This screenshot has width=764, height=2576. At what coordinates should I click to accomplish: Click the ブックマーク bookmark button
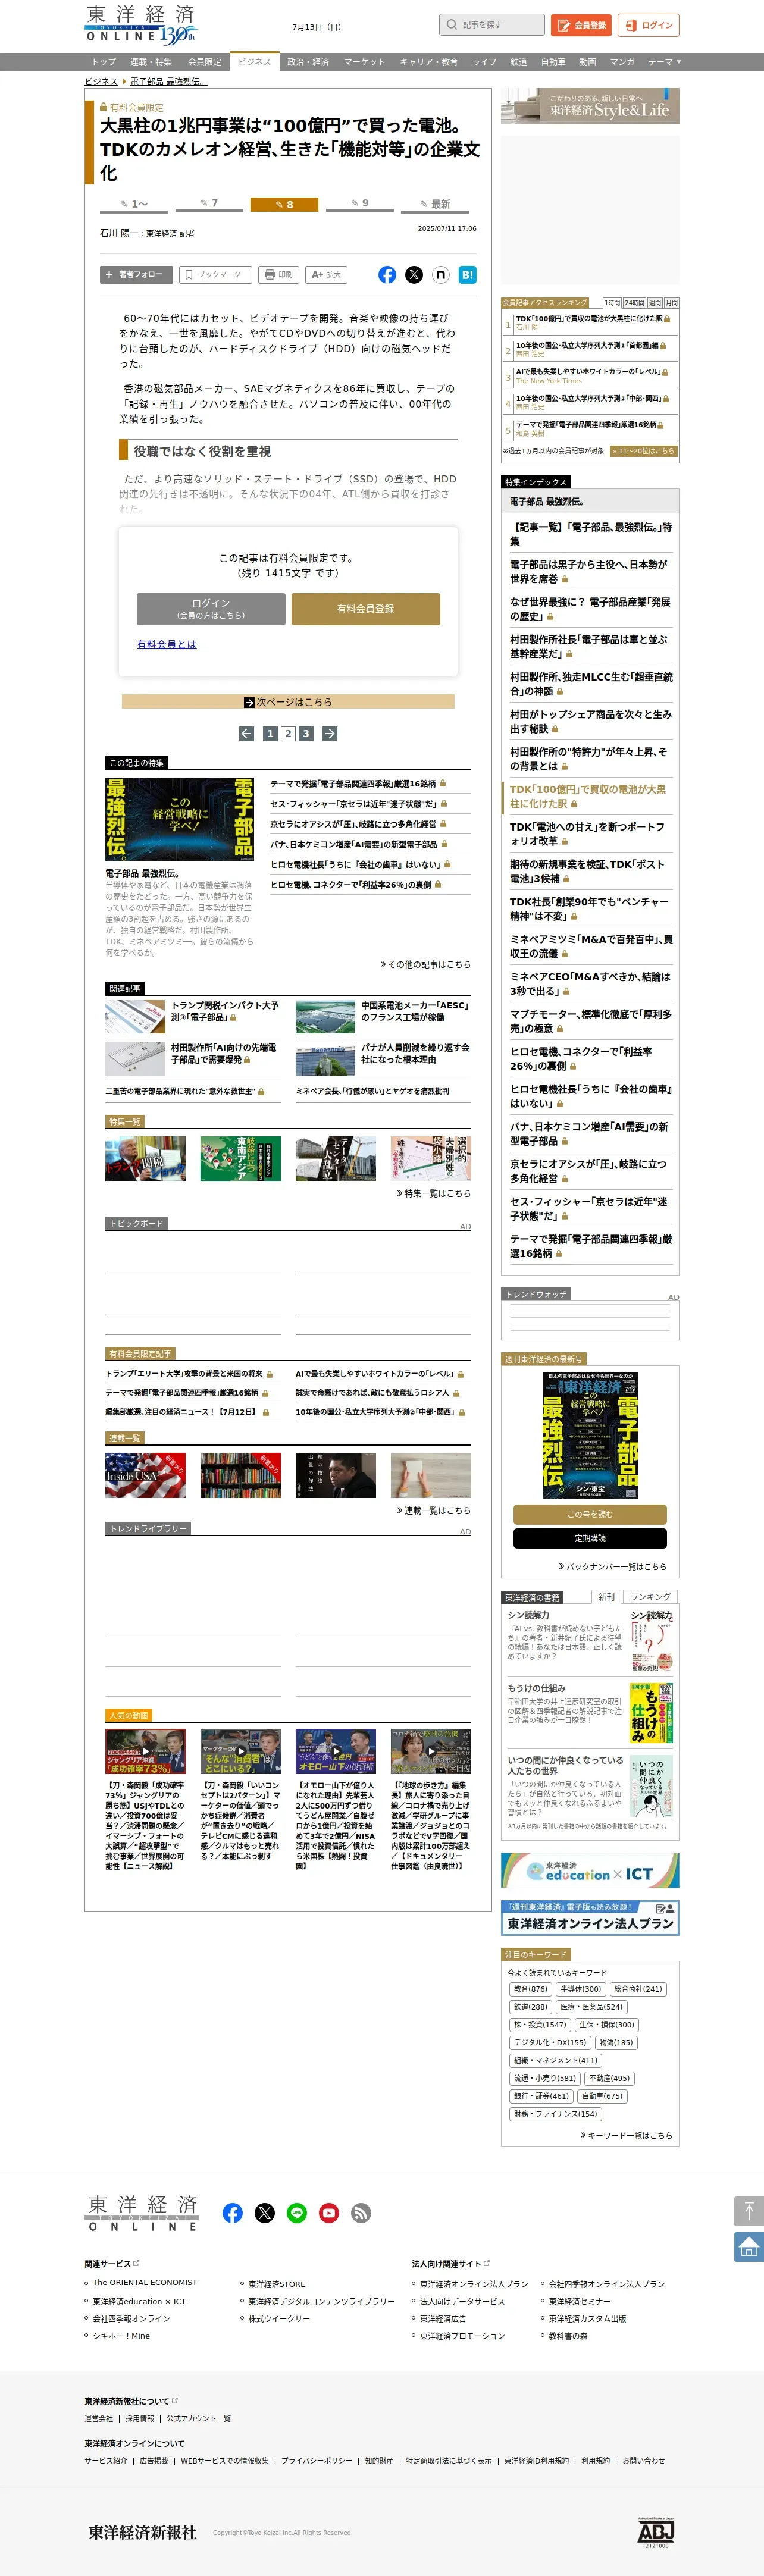pos(215,275)
